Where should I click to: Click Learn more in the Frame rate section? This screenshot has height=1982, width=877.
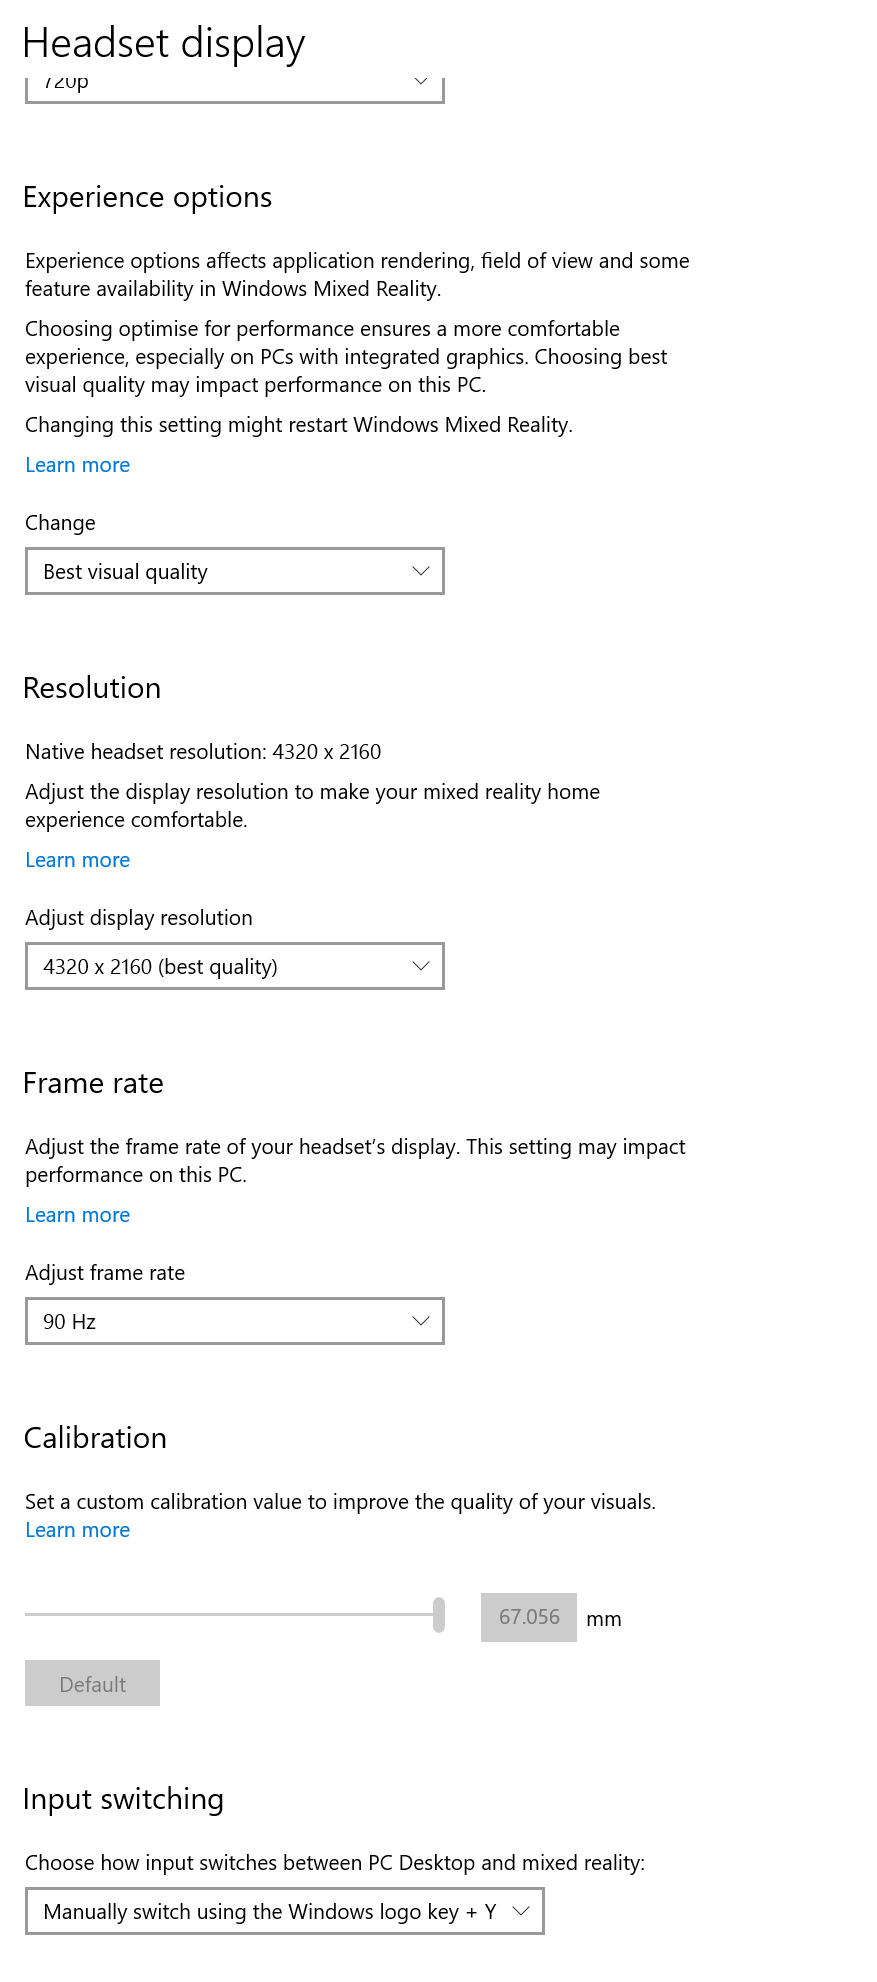click(78, 1215)
